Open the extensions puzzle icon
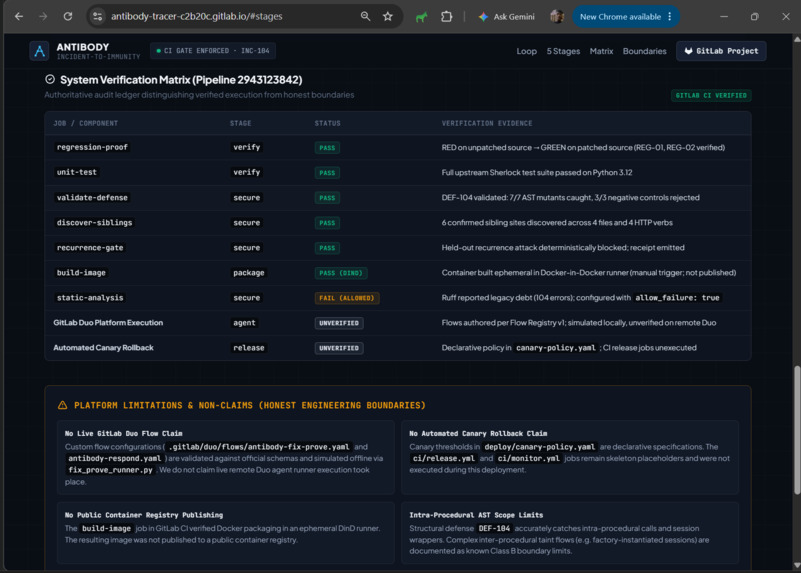The width and height of the screenshot is (801, 573). pos(446,16)
